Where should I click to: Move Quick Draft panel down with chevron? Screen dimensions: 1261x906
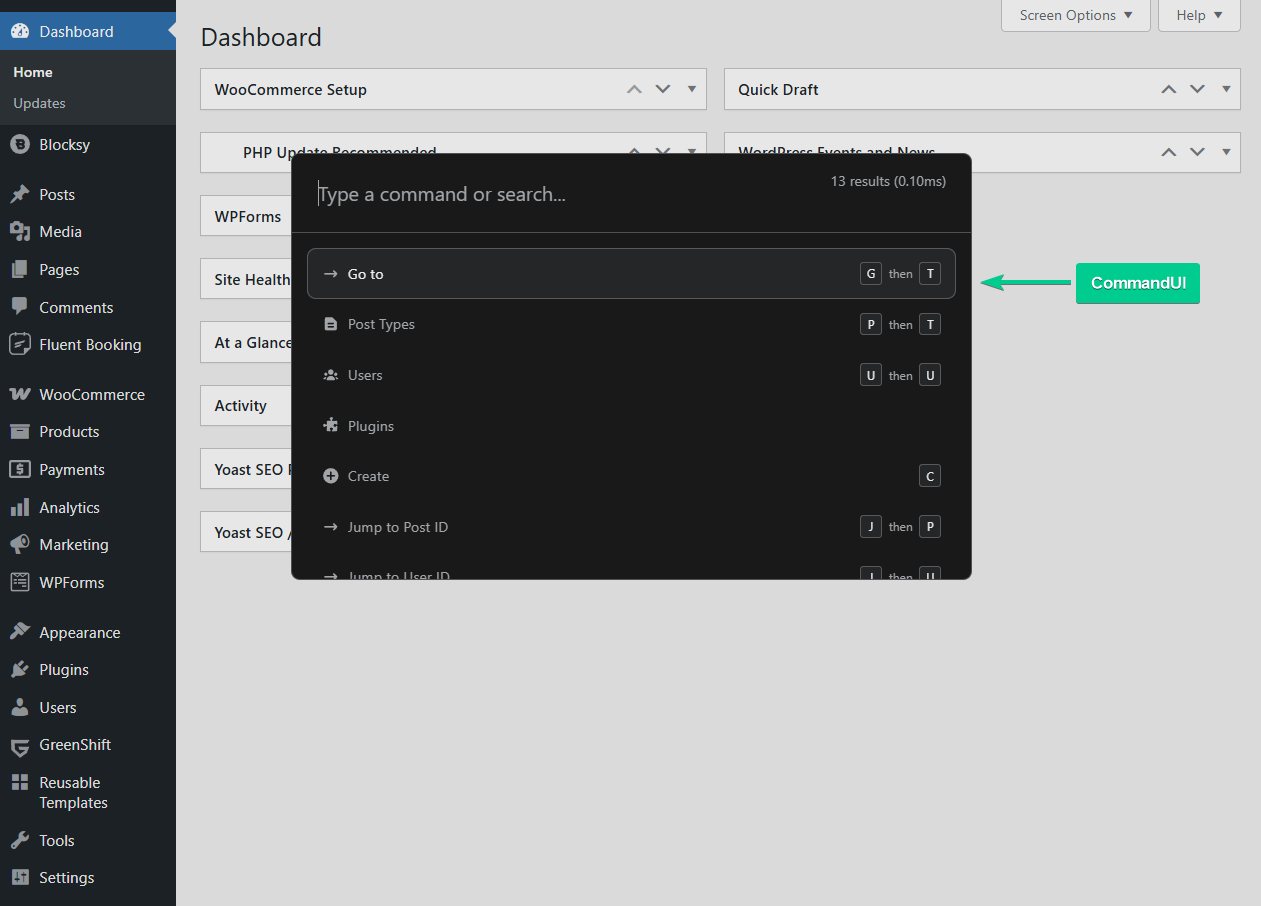tap(1197, 89)
